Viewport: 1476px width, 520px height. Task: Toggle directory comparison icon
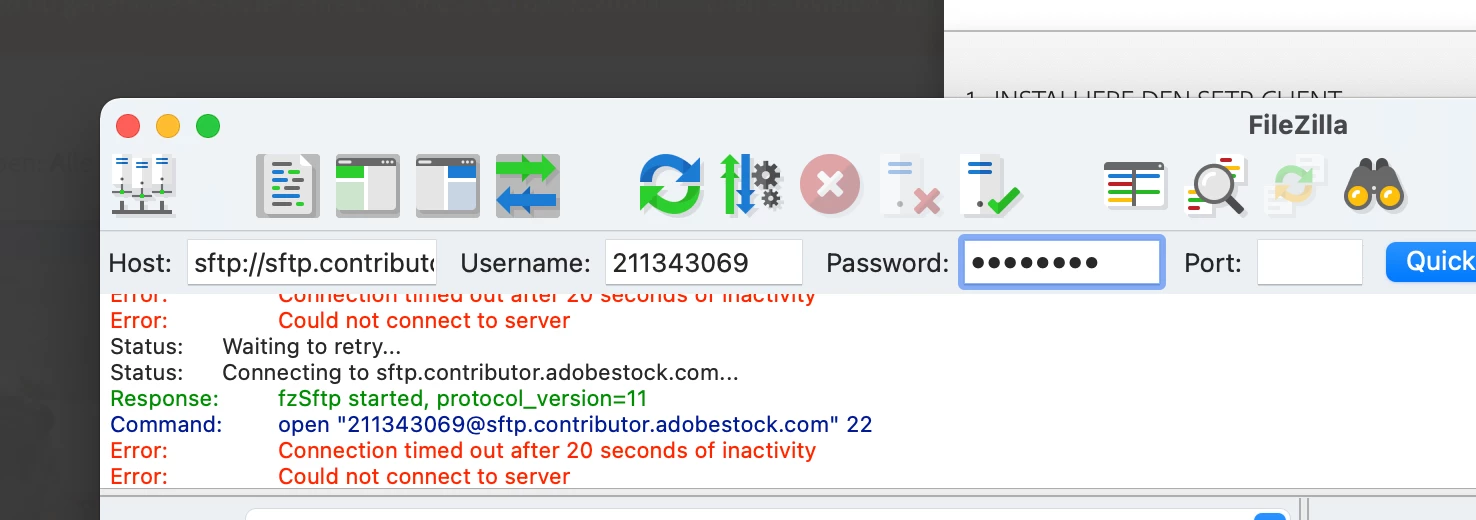tap(1215, 185)
